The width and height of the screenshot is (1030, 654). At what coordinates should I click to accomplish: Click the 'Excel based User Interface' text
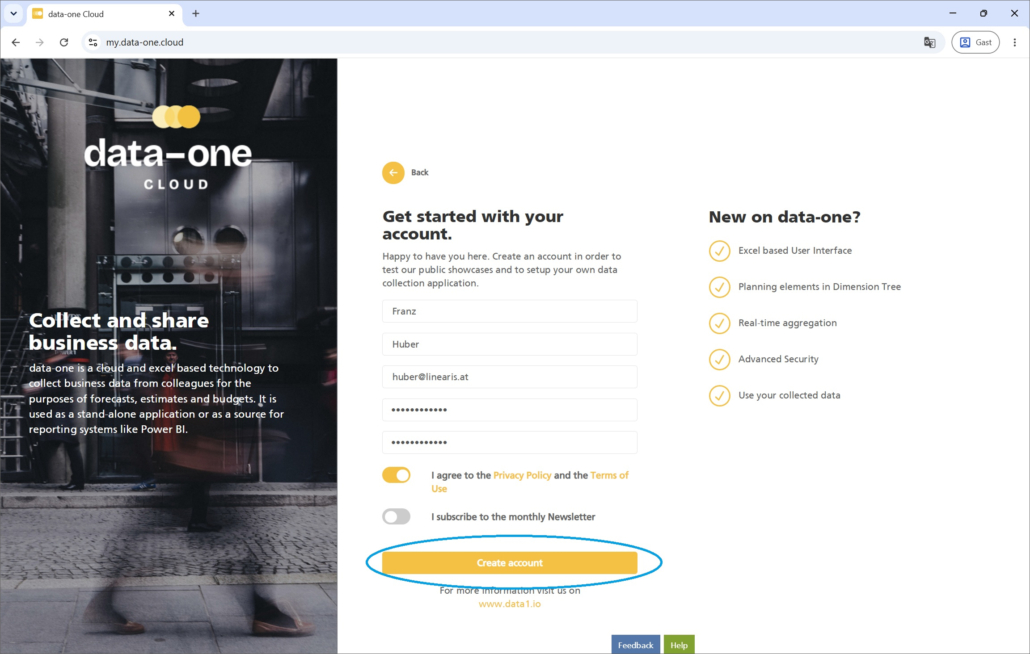click(x=795, y=251)
